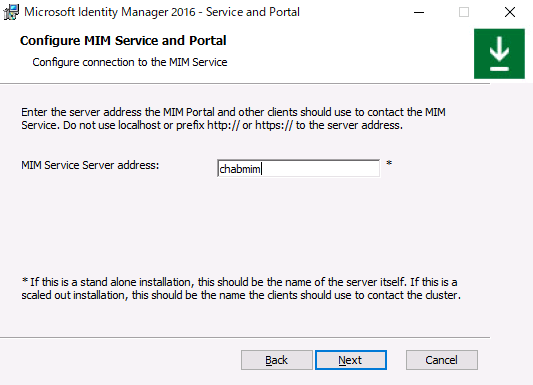Click the typed text chabmim in the box
Viewport: 533px width, 385px height.
(x=240, y=169)
